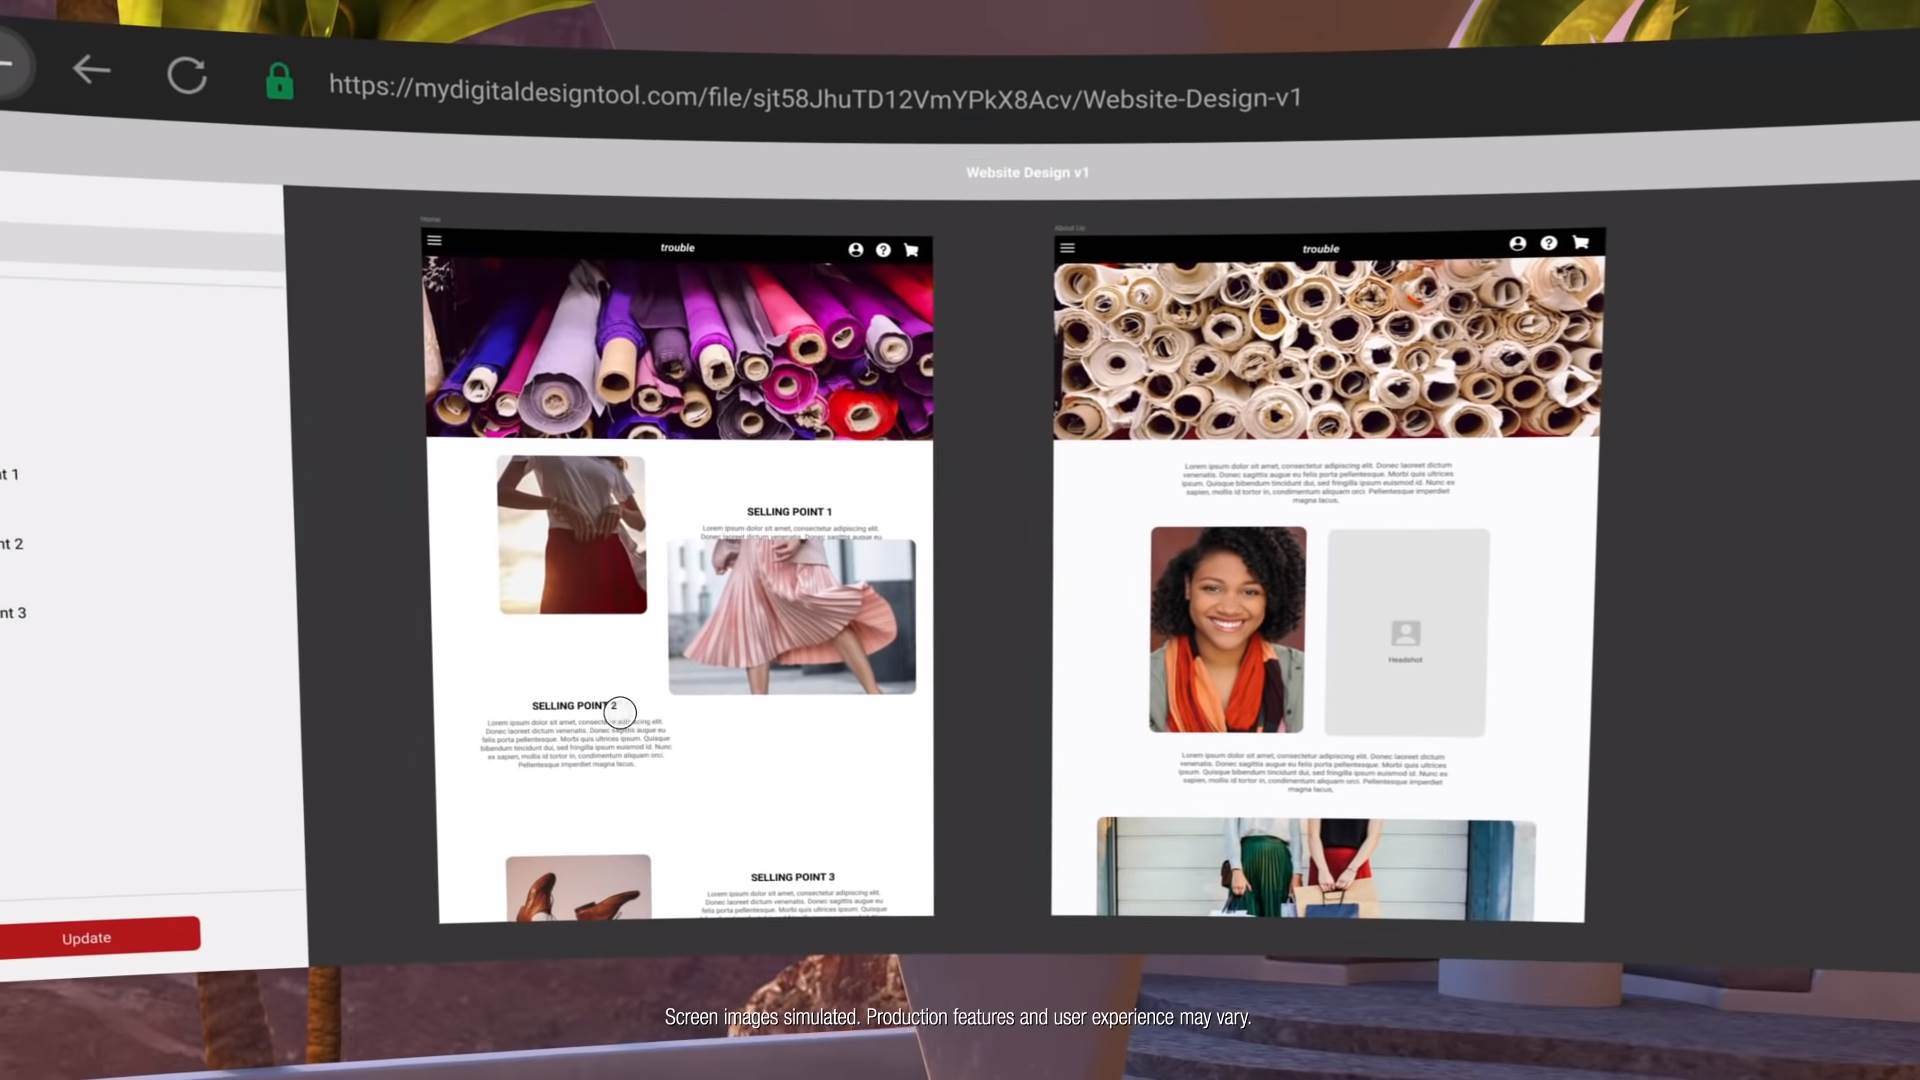The image size is (1920, 1080).
Task: Click the Website Design v1 title
Action: 1027,173
